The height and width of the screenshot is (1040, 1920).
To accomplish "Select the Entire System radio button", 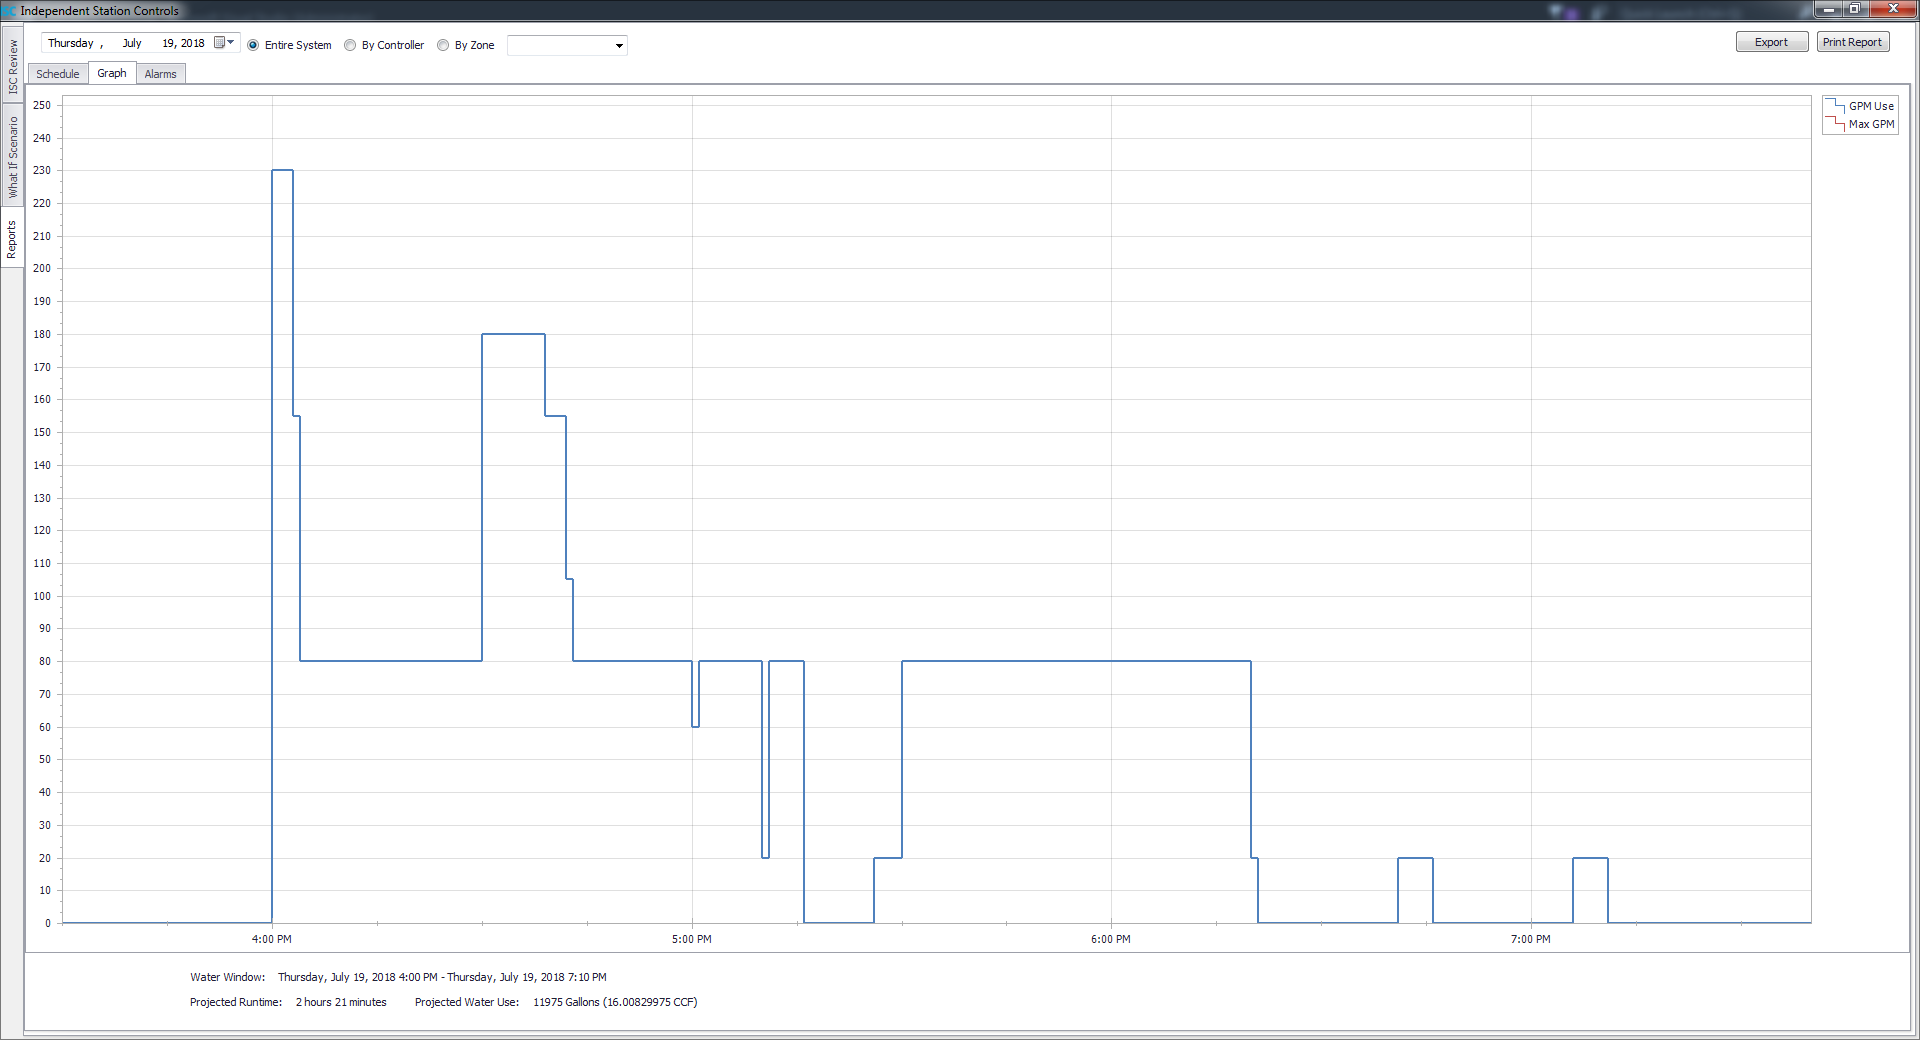I will tap(253, 45).
